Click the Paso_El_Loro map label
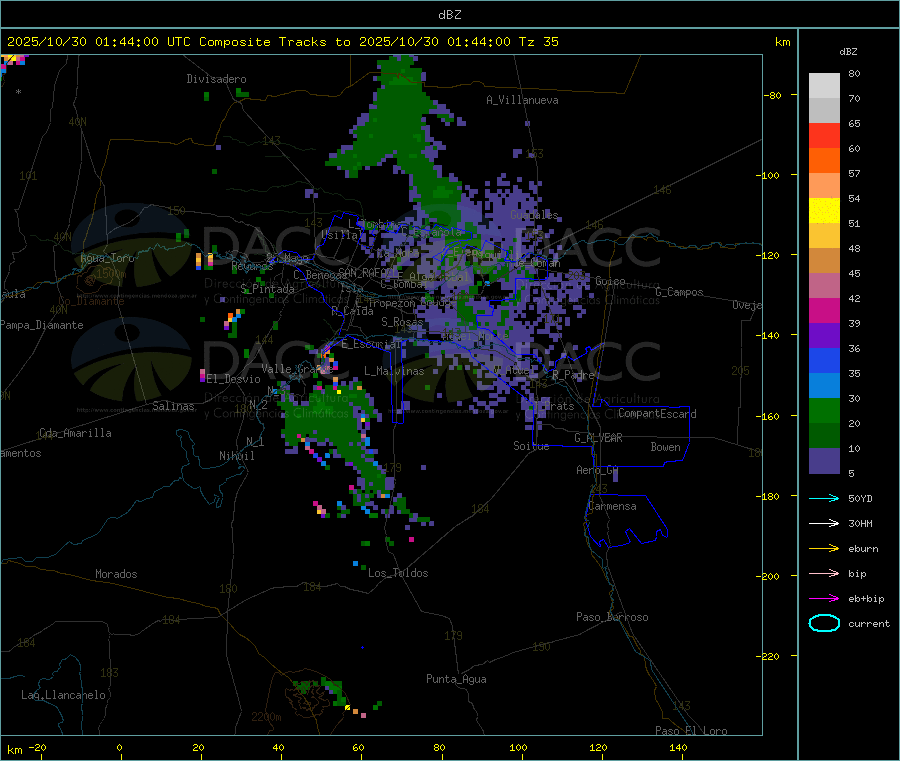The image size is (900, 761). [x=691, y=731]
